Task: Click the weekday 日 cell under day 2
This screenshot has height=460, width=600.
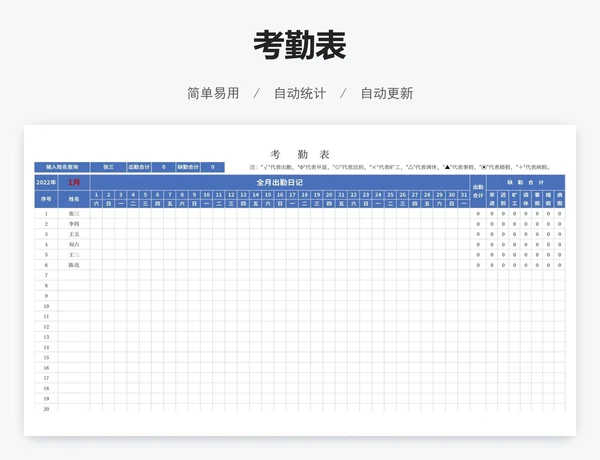Action: point(109,204)
